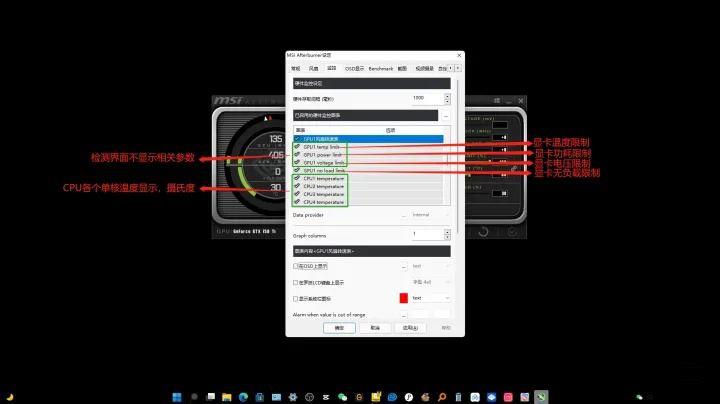Click the Afterburner reset circular-arrow icon
This screenshot has height=404, width=720.
(483, 232)
